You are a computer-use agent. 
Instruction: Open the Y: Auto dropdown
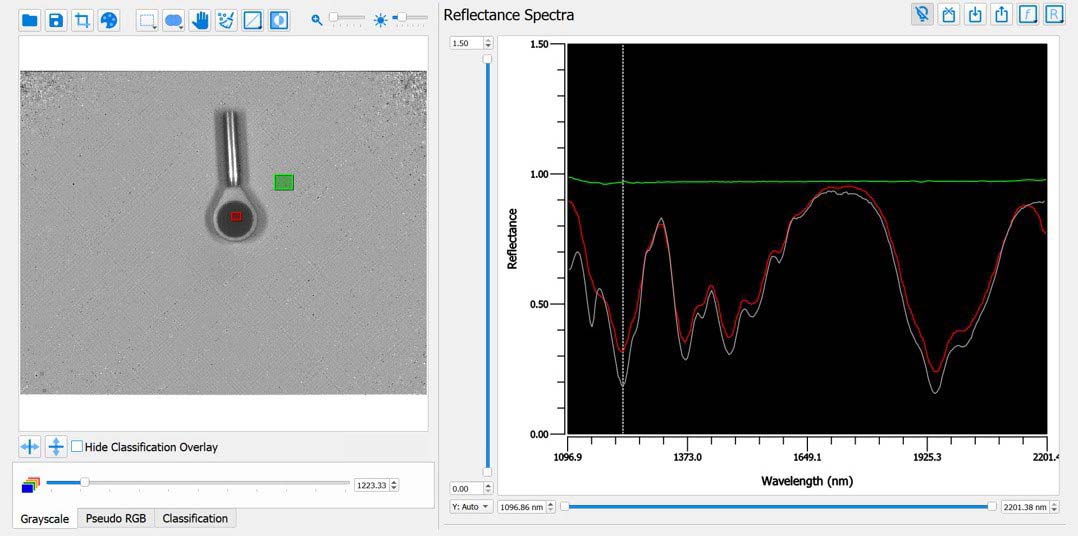click(x=471, y=507)
